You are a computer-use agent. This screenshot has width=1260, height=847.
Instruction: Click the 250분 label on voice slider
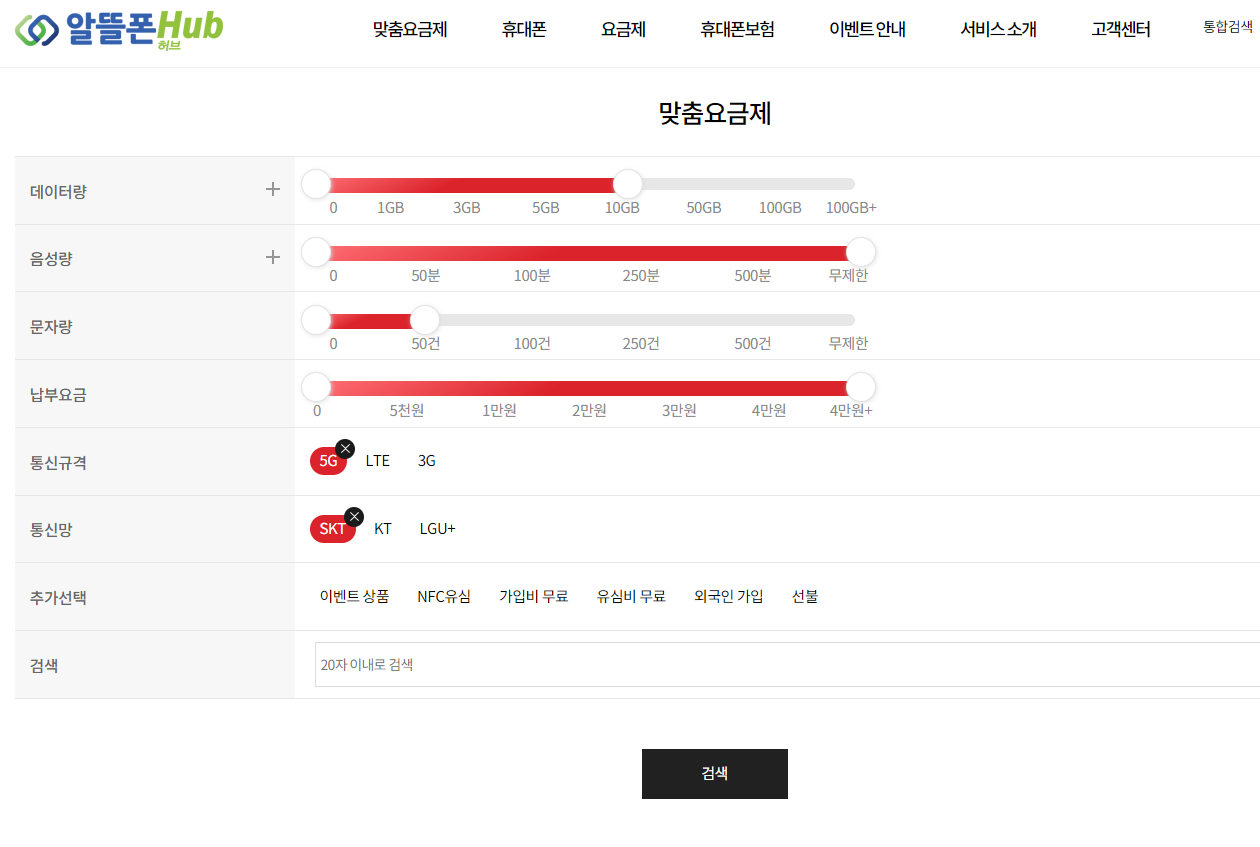[641, 276]
